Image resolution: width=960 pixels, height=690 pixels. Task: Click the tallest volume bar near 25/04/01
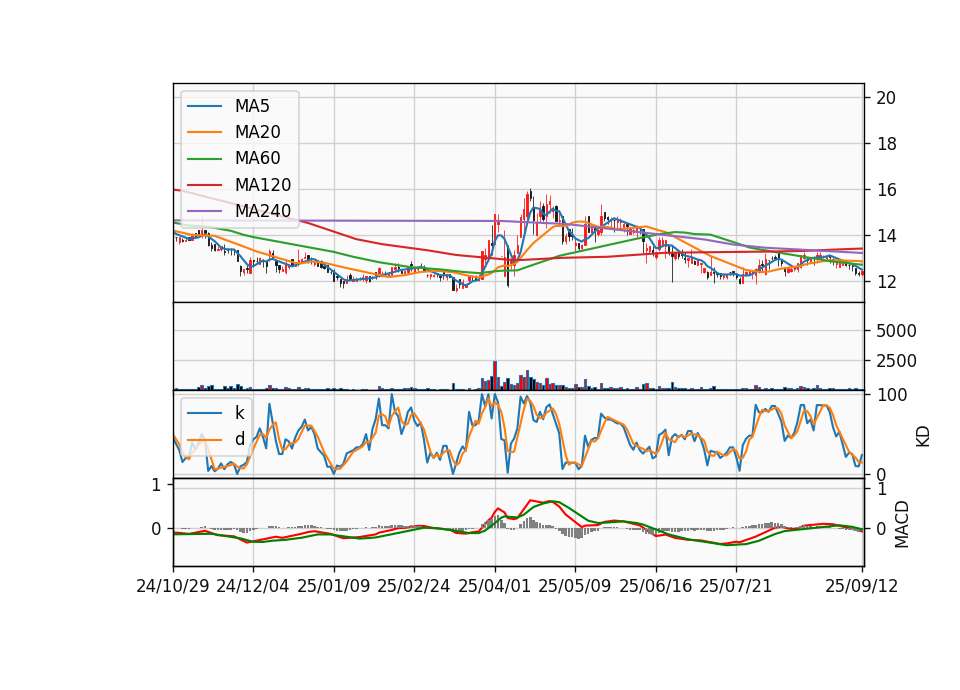(x=495, y=375)
